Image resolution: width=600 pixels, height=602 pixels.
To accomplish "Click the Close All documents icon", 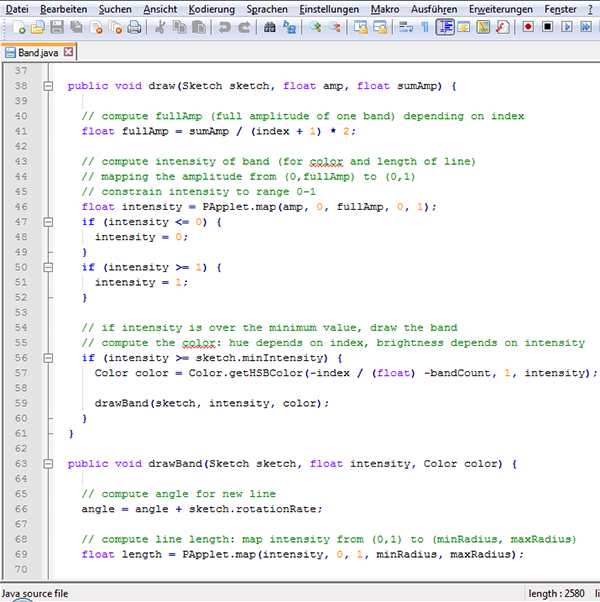I will (x=115, y=27).
